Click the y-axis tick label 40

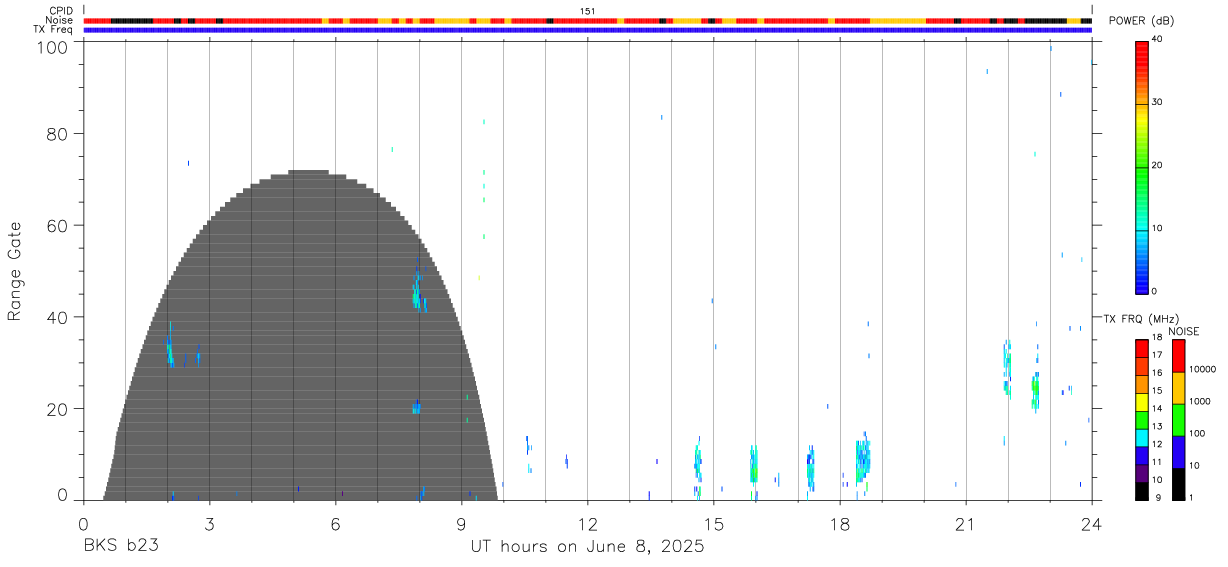(x=58, y=318)
